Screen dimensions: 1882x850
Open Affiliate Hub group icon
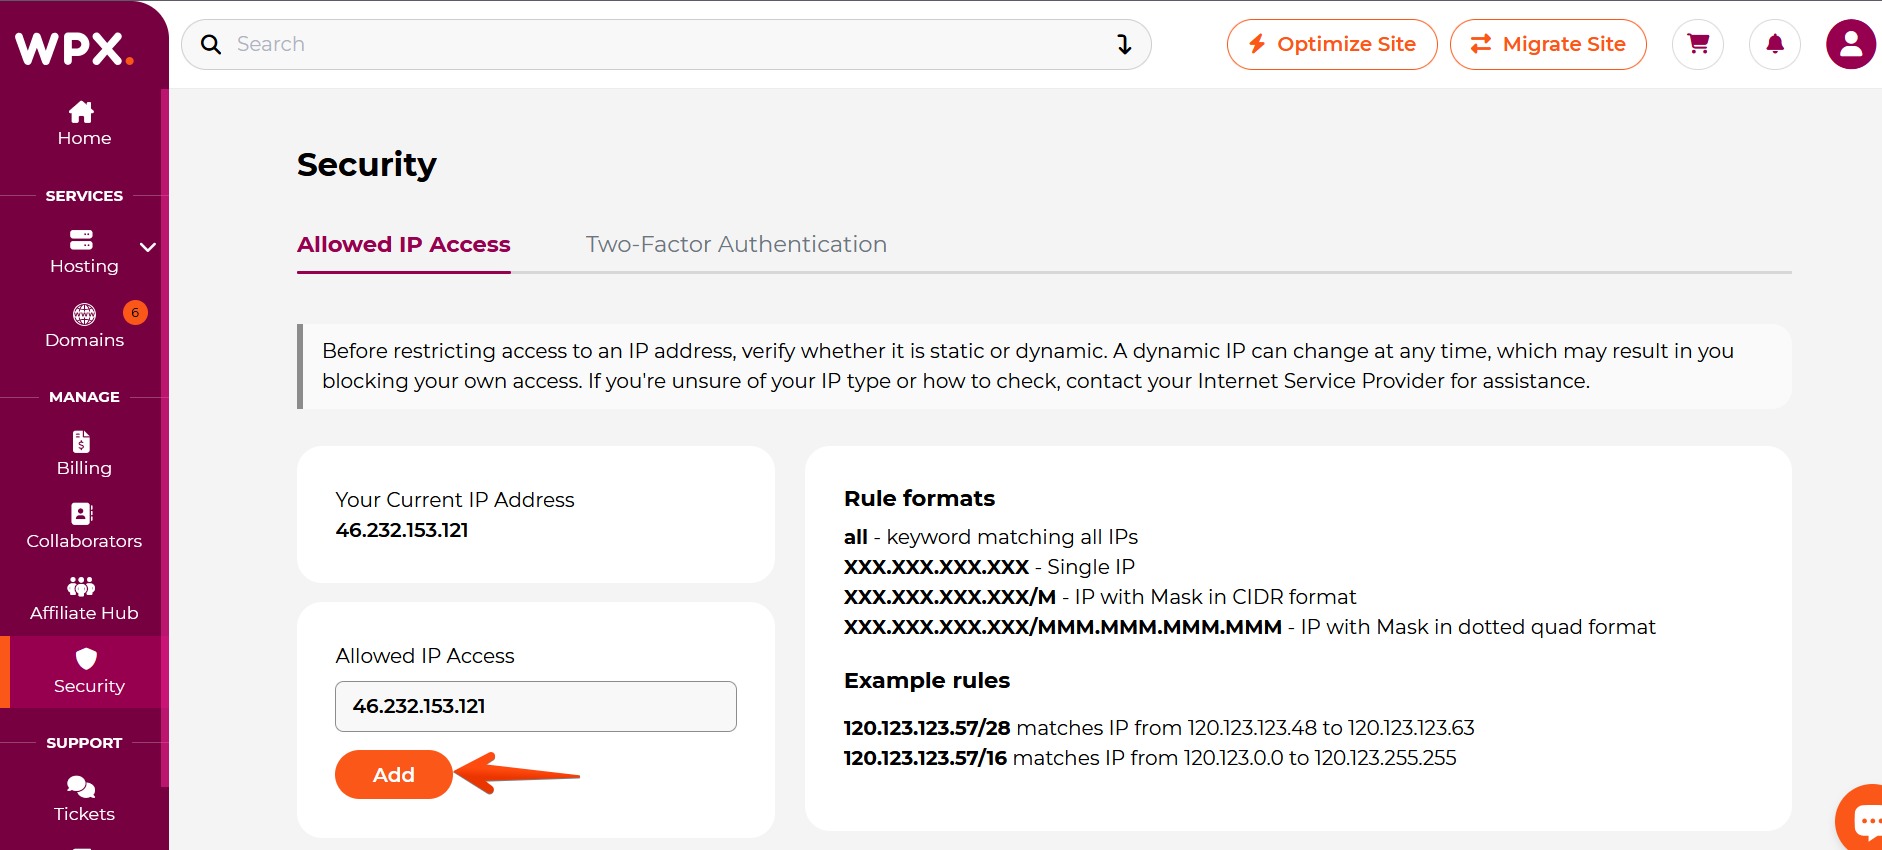click(x=82, y=586)
